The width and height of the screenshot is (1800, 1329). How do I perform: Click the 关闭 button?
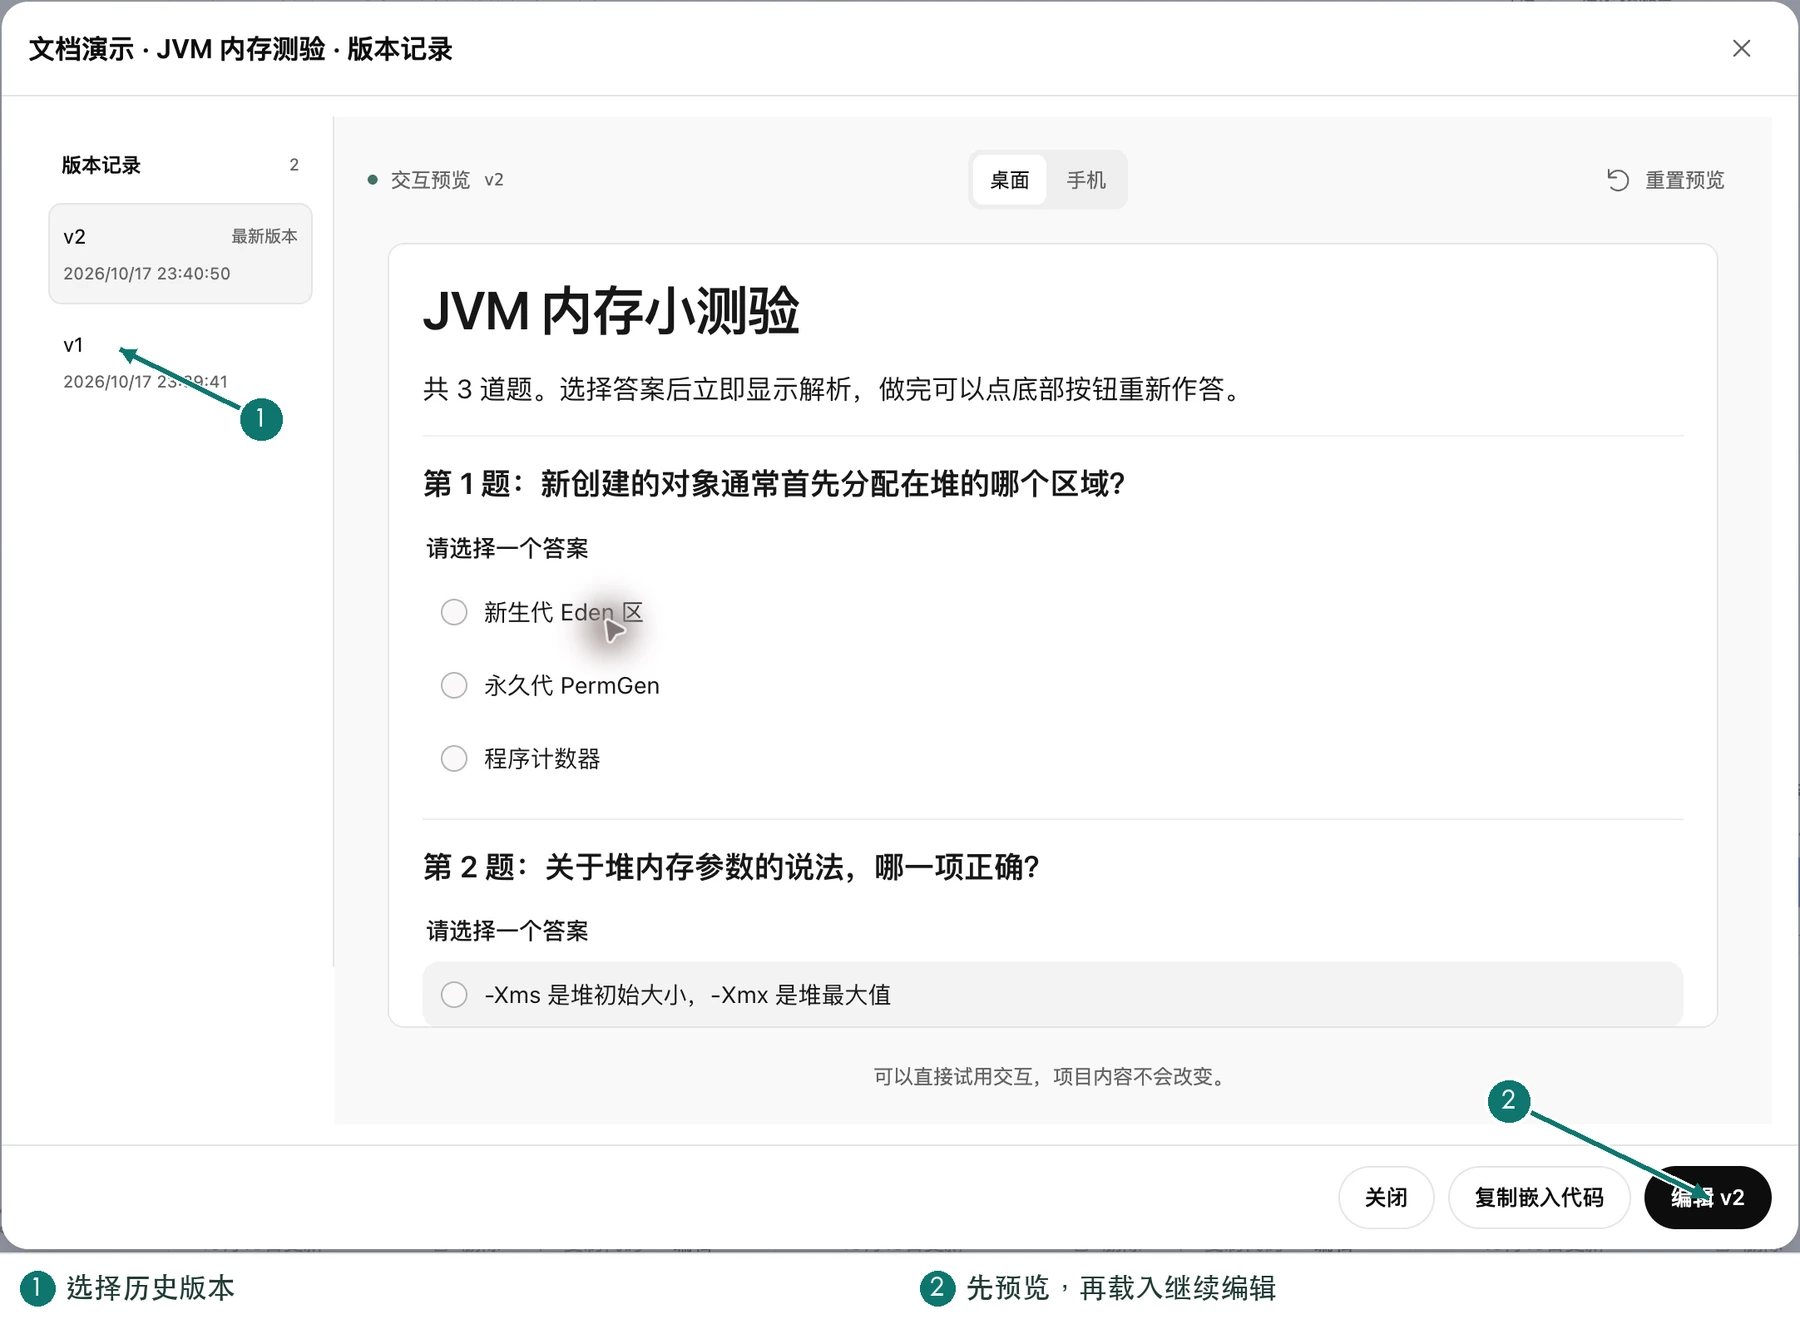click(1386, 1197)
